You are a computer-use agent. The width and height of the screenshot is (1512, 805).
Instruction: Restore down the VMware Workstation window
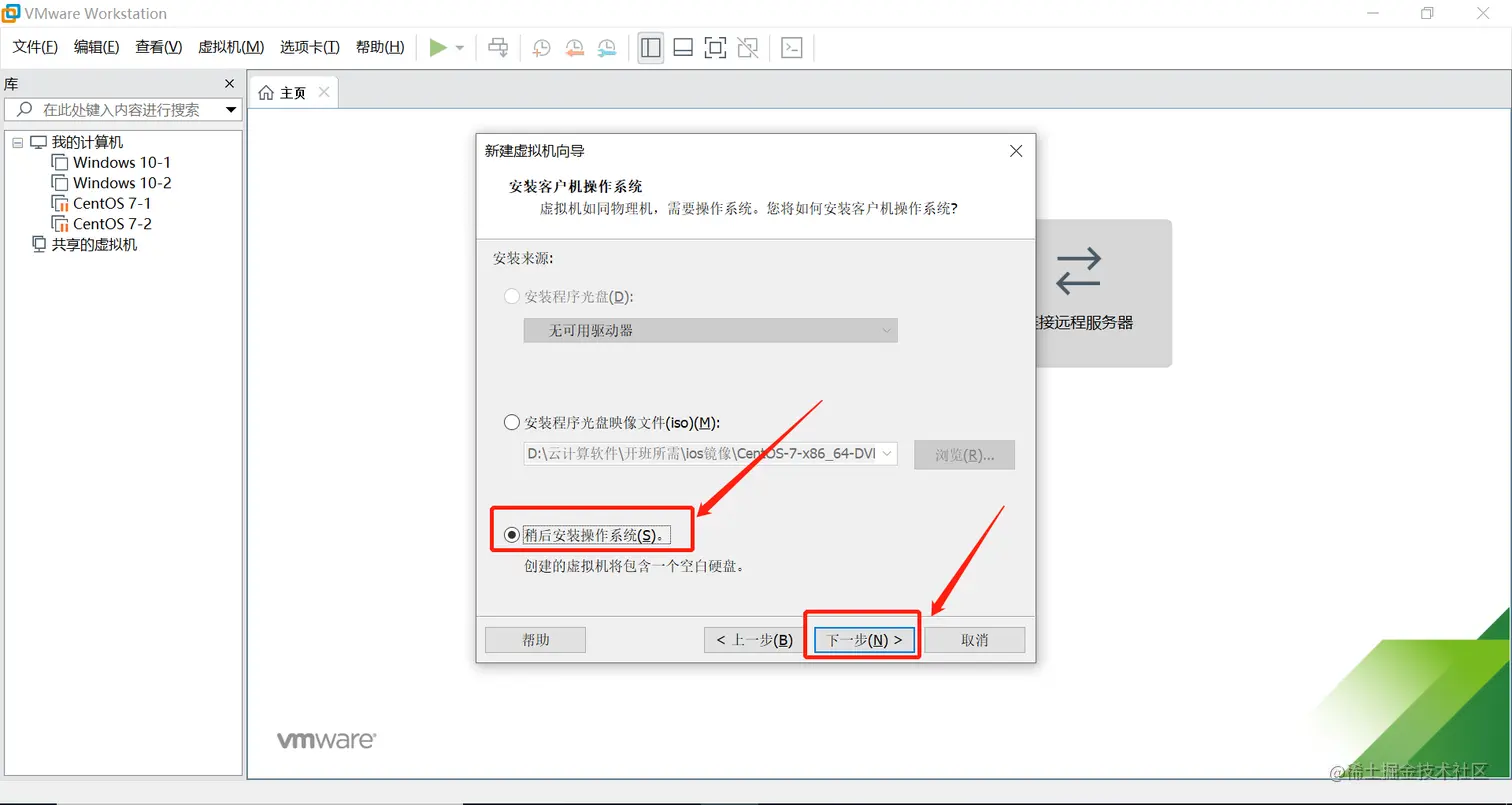click(x=1427, y=13)
